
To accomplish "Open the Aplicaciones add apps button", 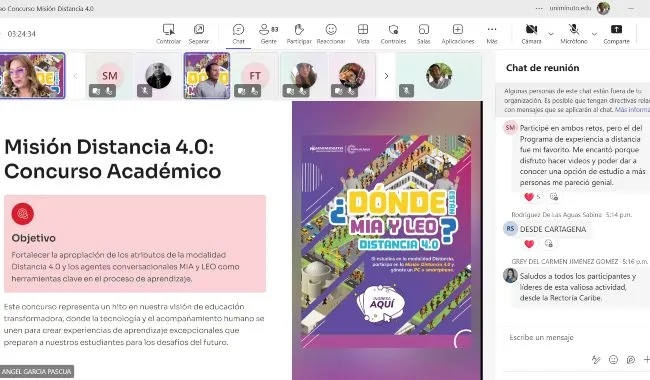I will [x=458, y=34].
